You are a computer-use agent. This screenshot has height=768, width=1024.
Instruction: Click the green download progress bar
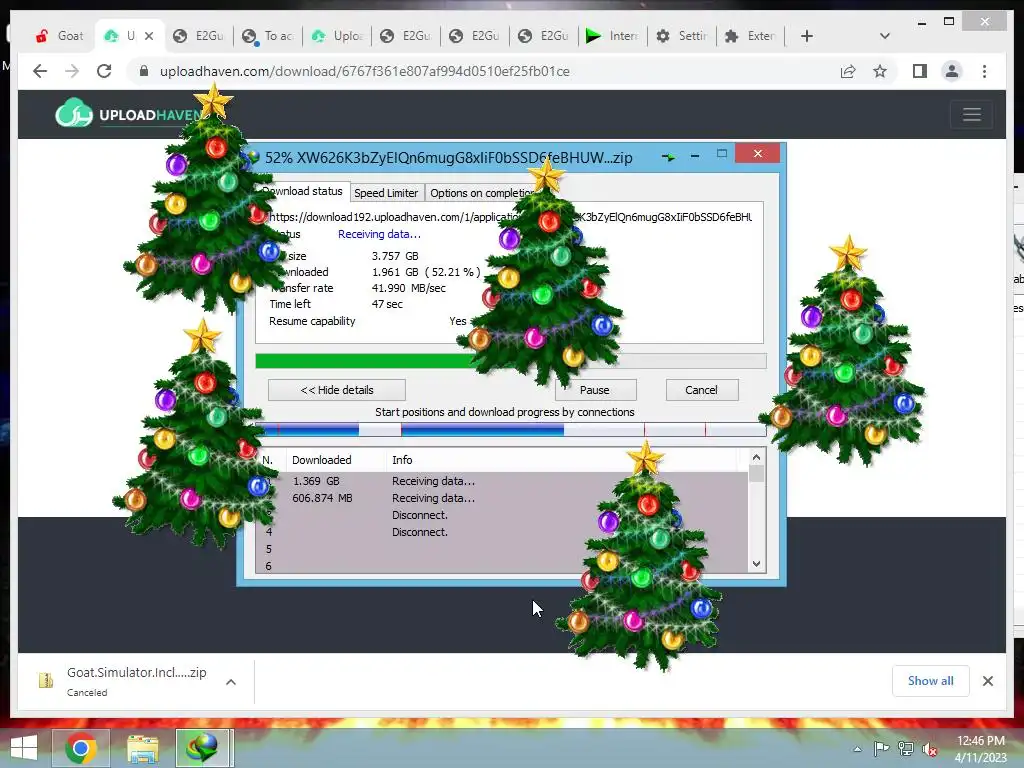tap(511, 361)
